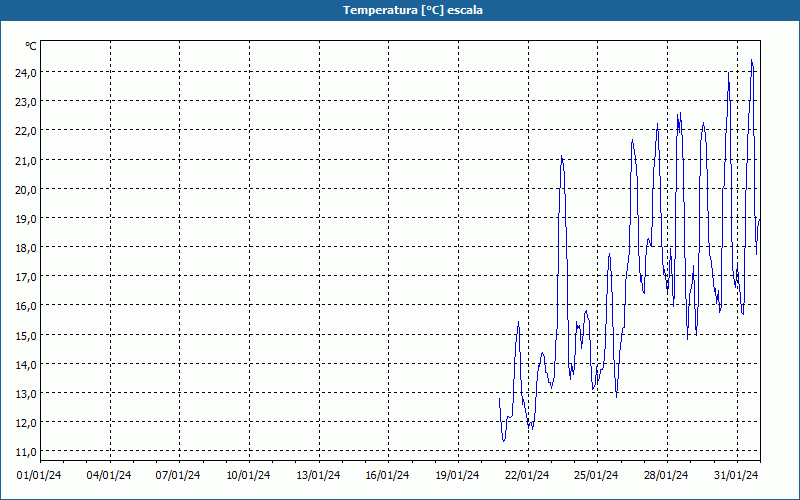Select the 13,0 y-axis value
The width and height of the screenshot is (800, 500).
click(26, 393)
